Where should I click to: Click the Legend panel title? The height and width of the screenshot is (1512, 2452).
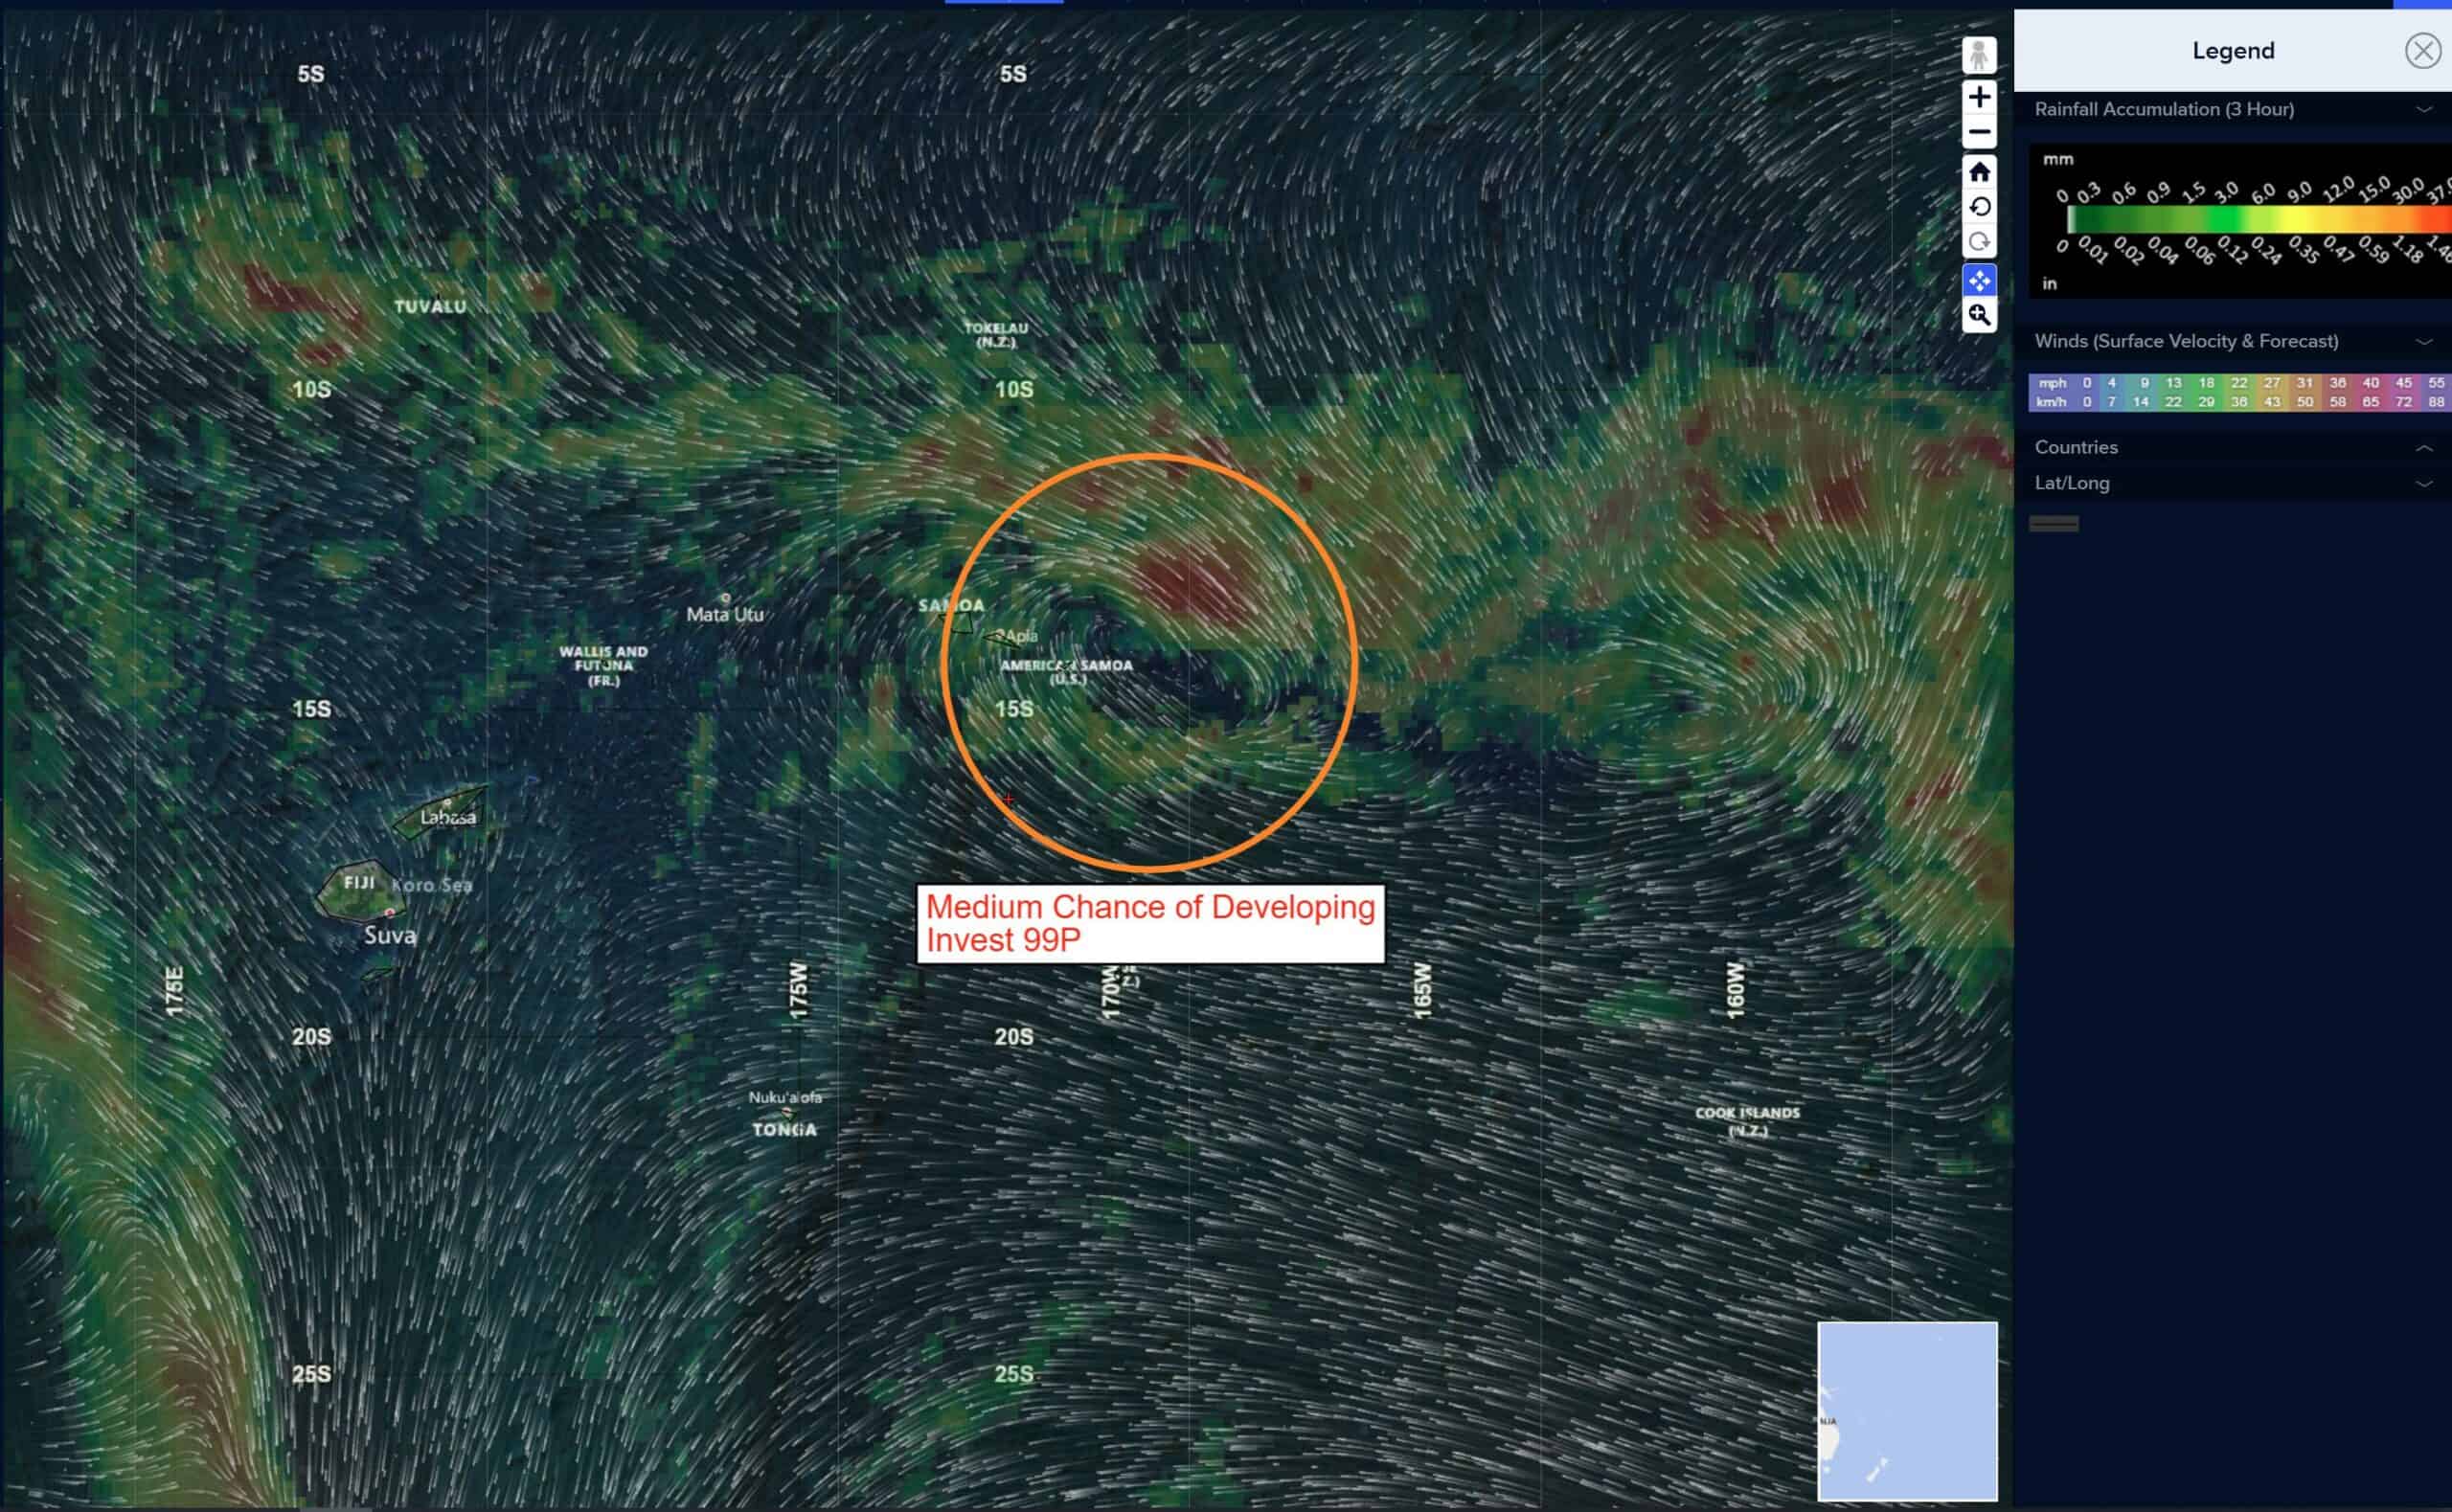click(x=2232, y=51)
